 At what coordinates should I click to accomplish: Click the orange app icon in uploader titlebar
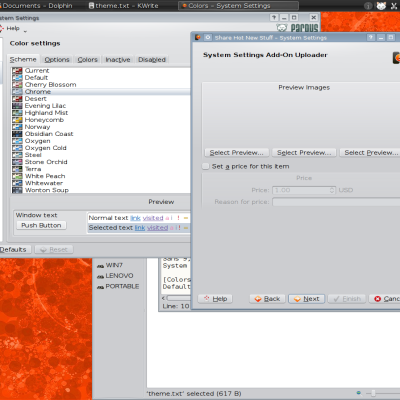198,37
